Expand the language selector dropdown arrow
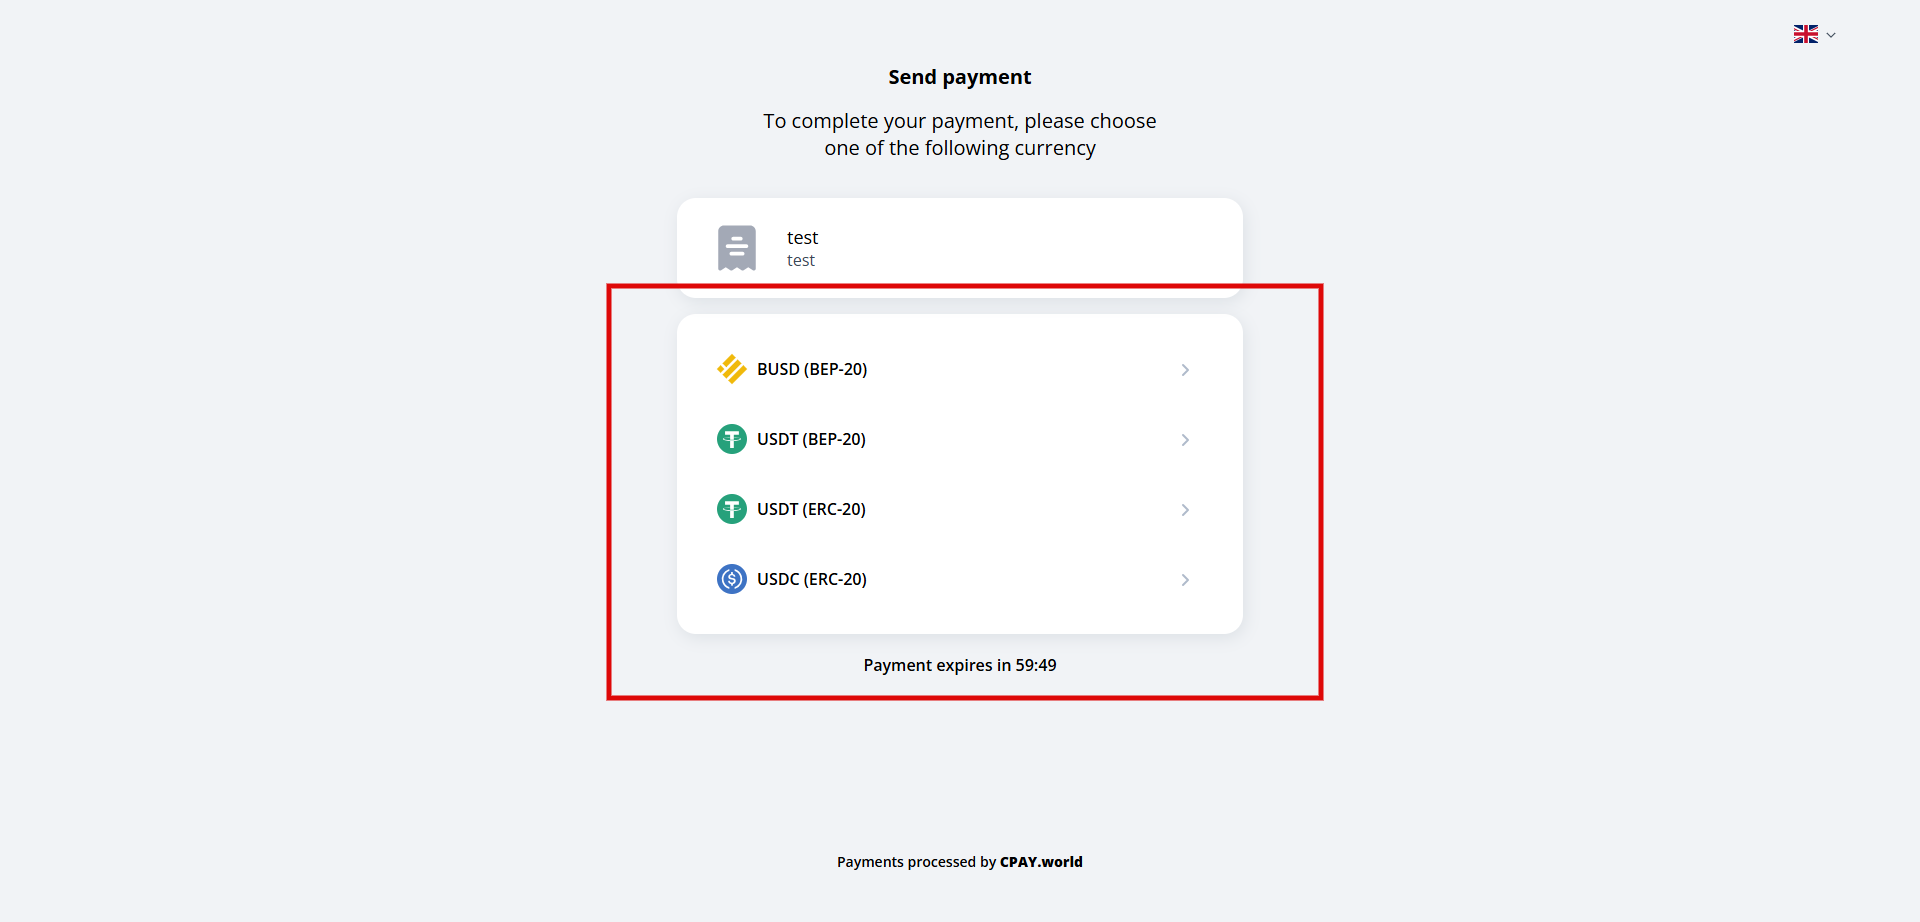Image resolution: width=1920 pixels, height=922 pixels. pyautogui.click(x=1831, y=35)
